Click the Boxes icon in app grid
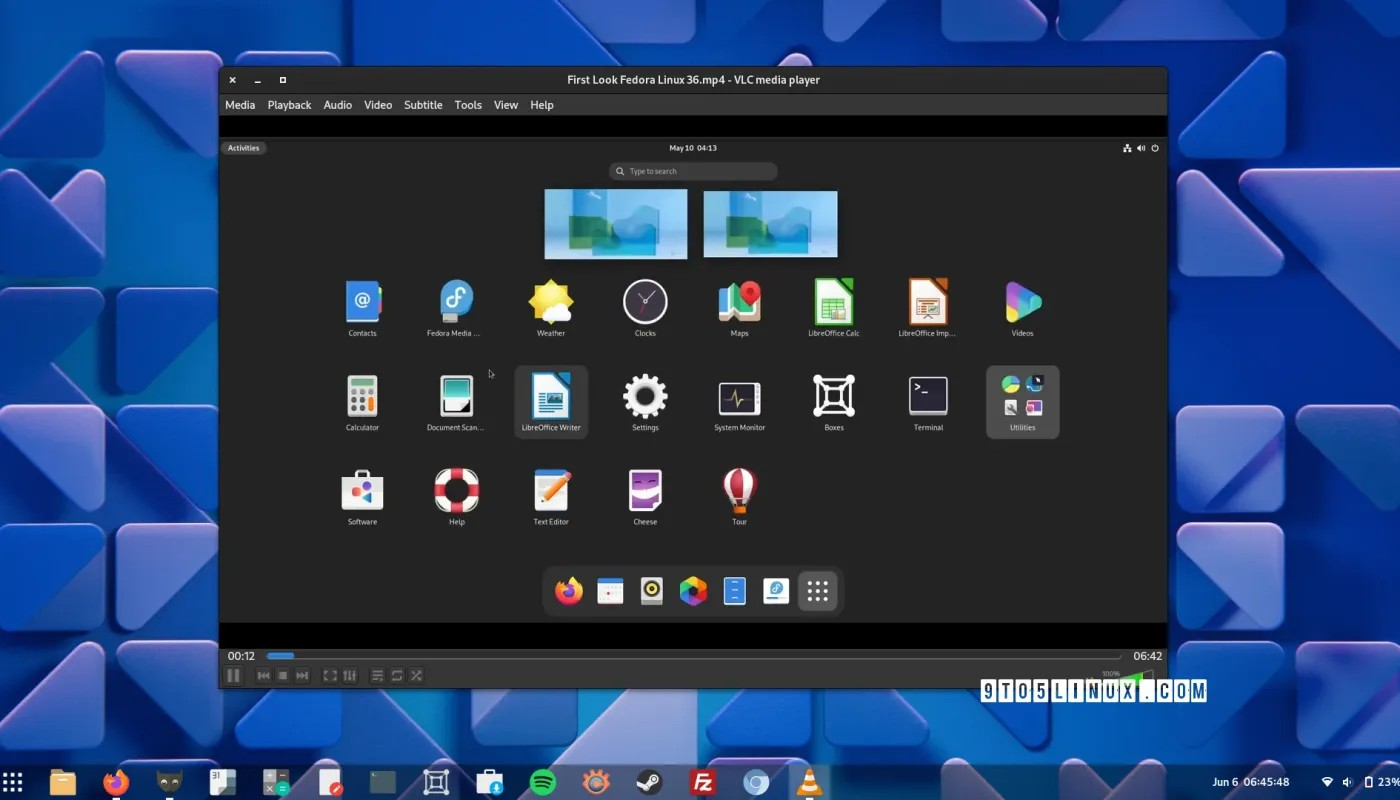This screenshot has width=1400, height=800. 834,396
